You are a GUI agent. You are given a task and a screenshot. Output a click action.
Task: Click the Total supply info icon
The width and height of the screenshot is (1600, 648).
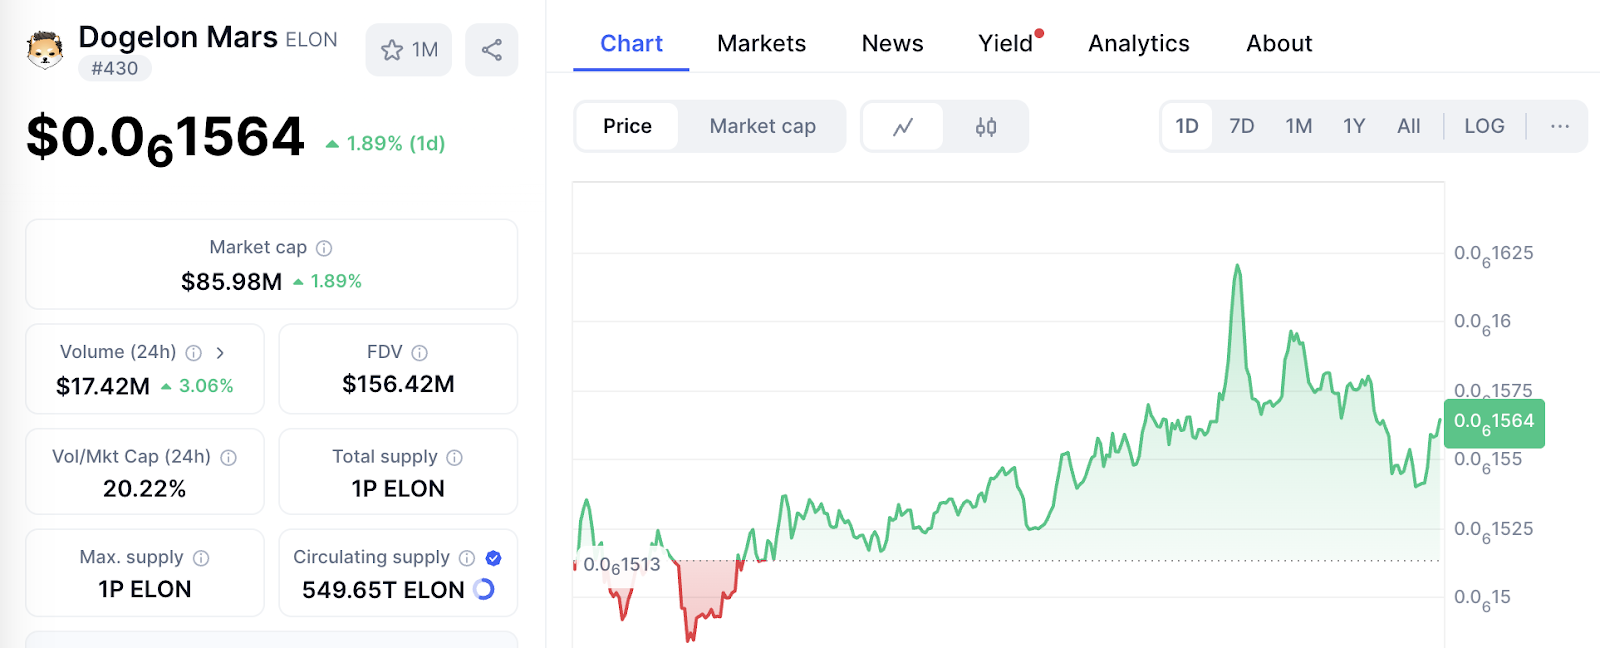pos(455,458)
